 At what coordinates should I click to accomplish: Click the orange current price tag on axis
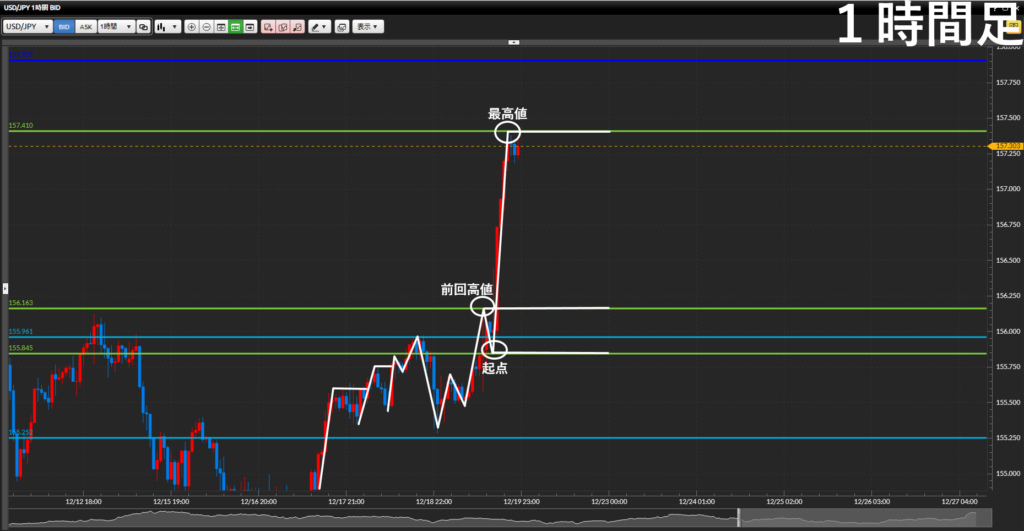1007,146
